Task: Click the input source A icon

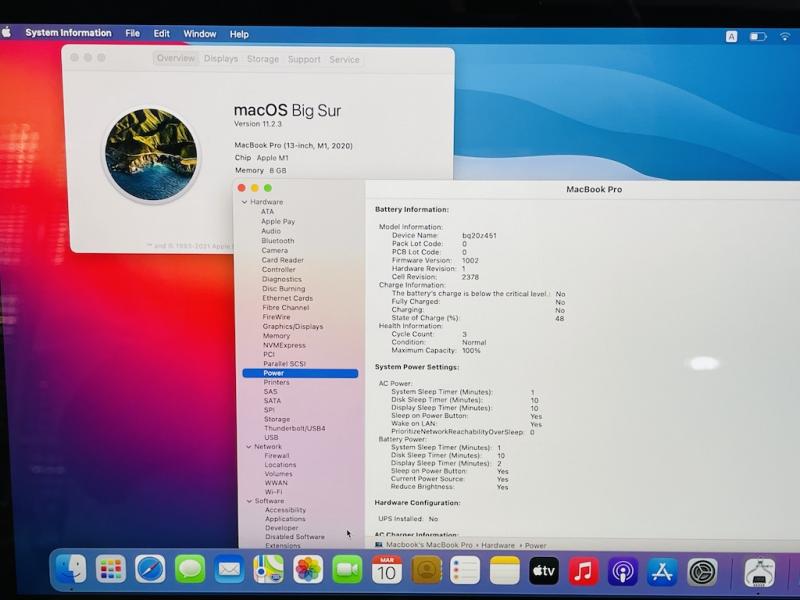Action: [x=732, y=36]
